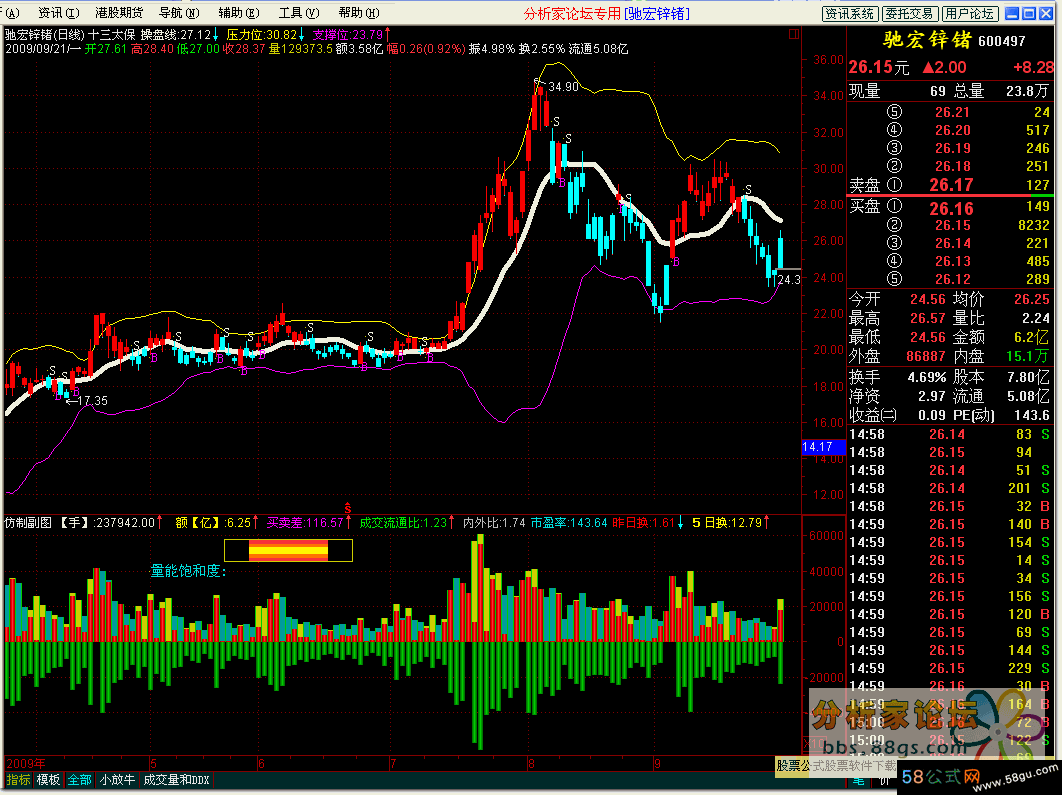The width and height of the screenshot is (1062, 795).
Task: Jump to month 9 on the time axis
Action: pos(657,764)
